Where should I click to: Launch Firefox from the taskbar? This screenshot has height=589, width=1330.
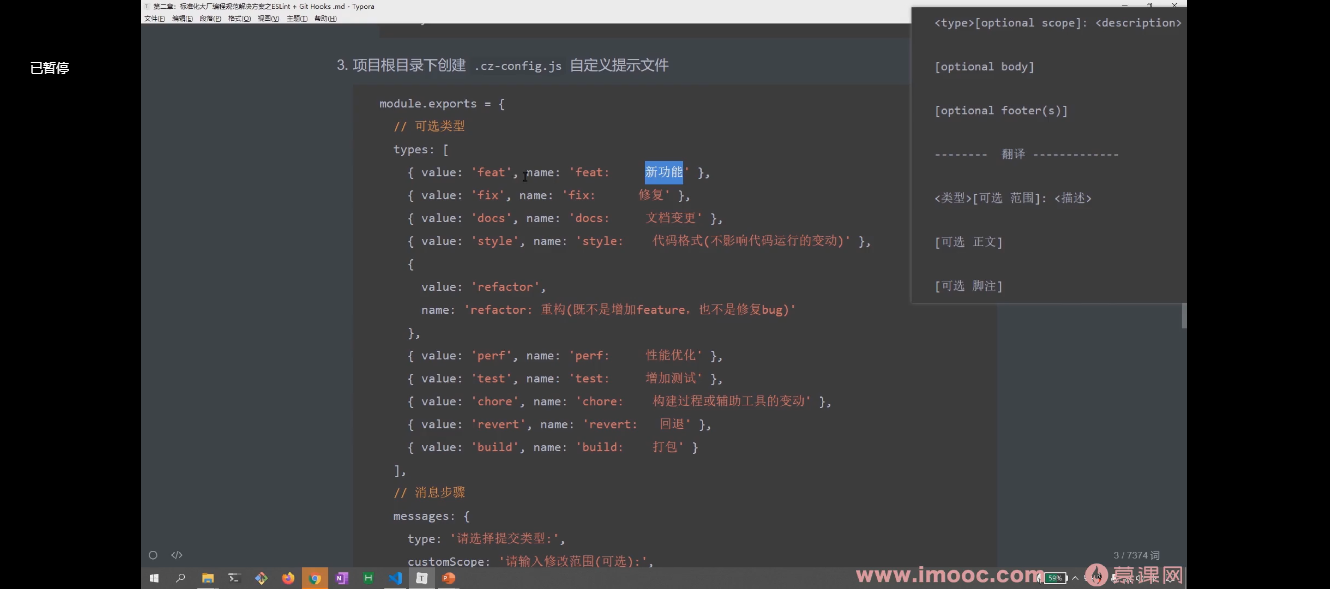tap(288, 578)
